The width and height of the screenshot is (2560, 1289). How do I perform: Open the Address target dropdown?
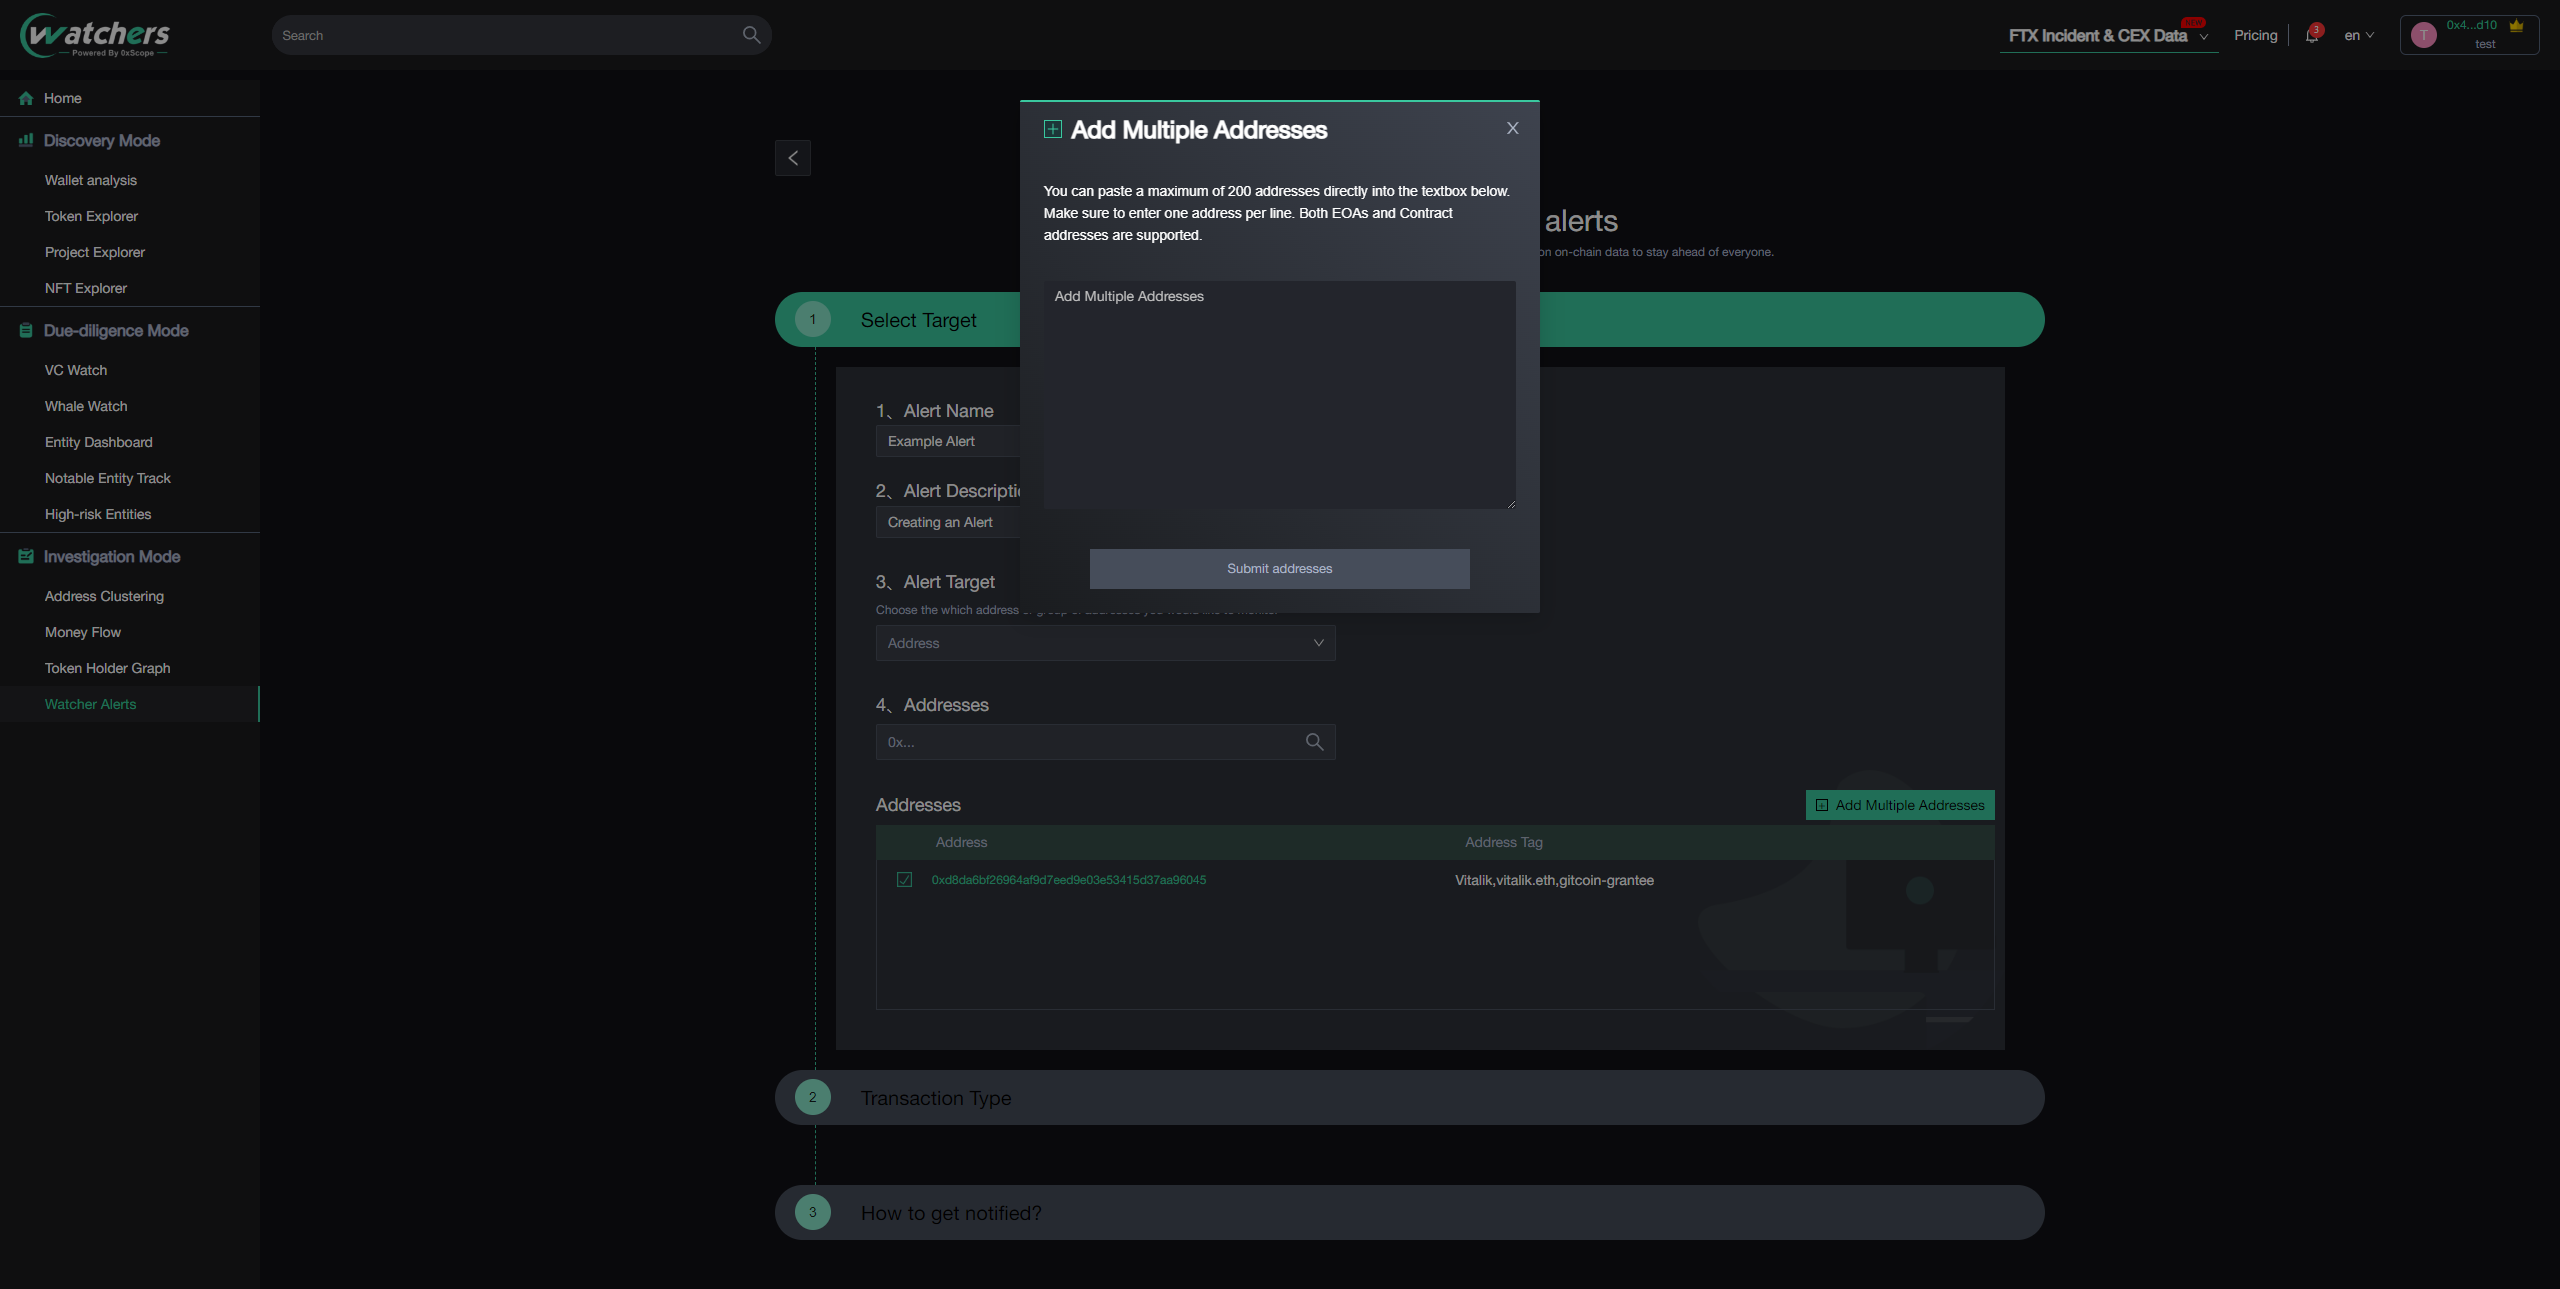pyautogui.click(x=1105, y=643)
